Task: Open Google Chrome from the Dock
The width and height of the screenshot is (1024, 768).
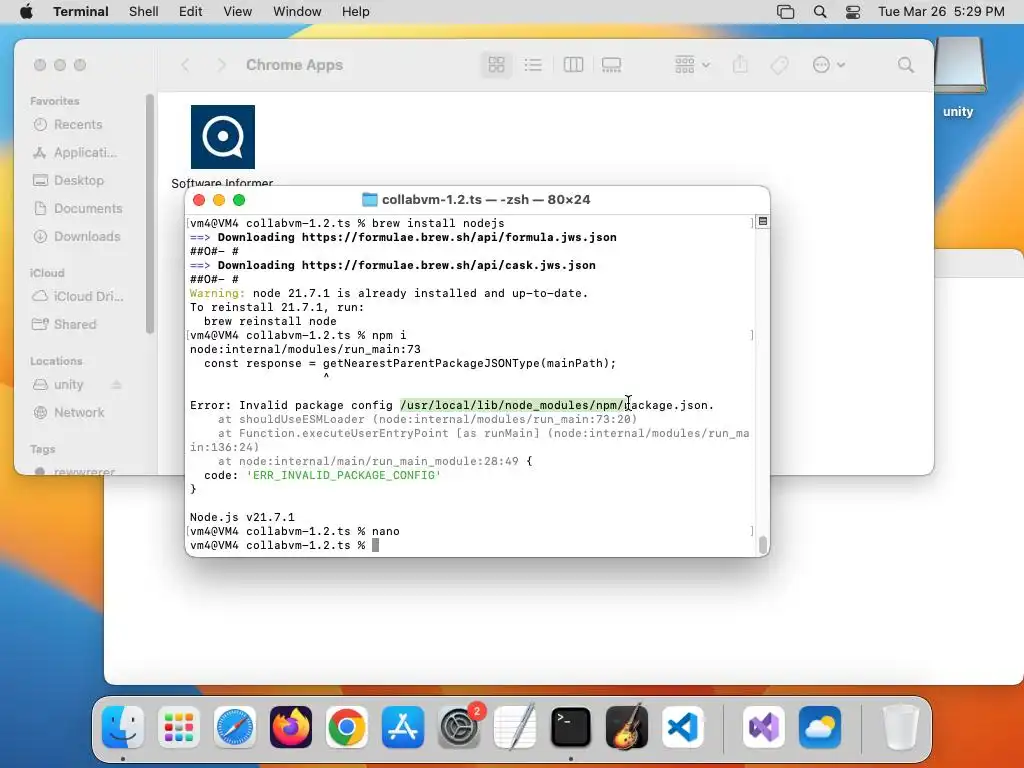Action: click(347, 727)
